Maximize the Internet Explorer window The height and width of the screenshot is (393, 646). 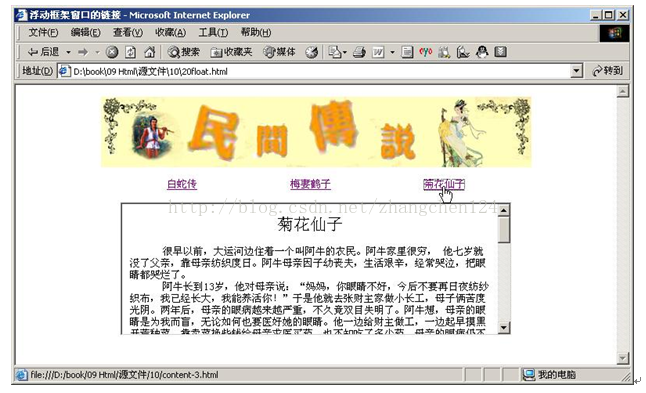point(609,15)
